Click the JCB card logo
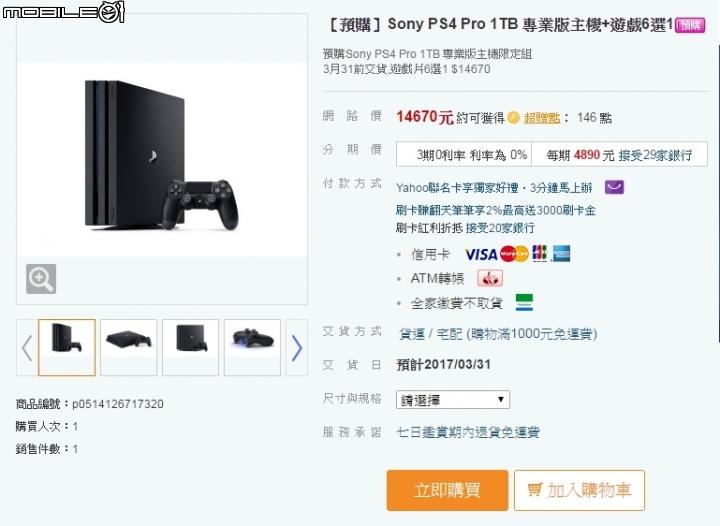 tap(540, 253)
